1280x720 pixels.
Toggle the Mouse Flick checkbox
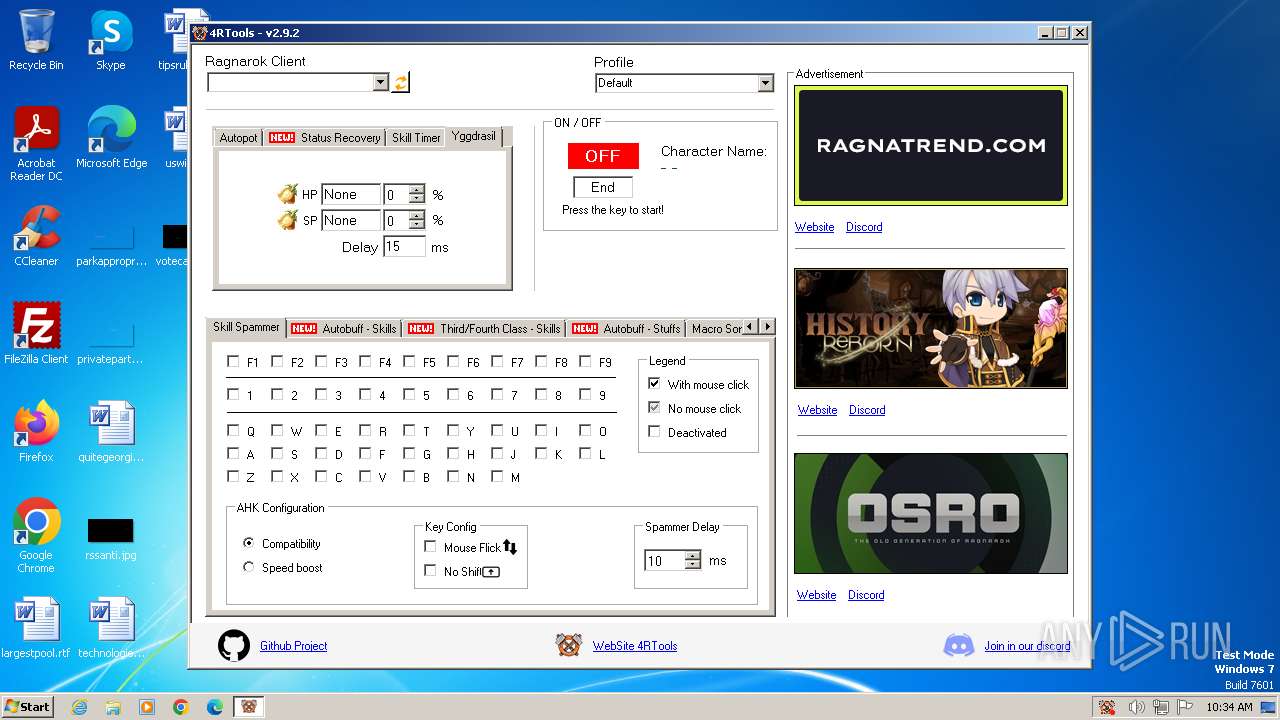click(430, 546)
